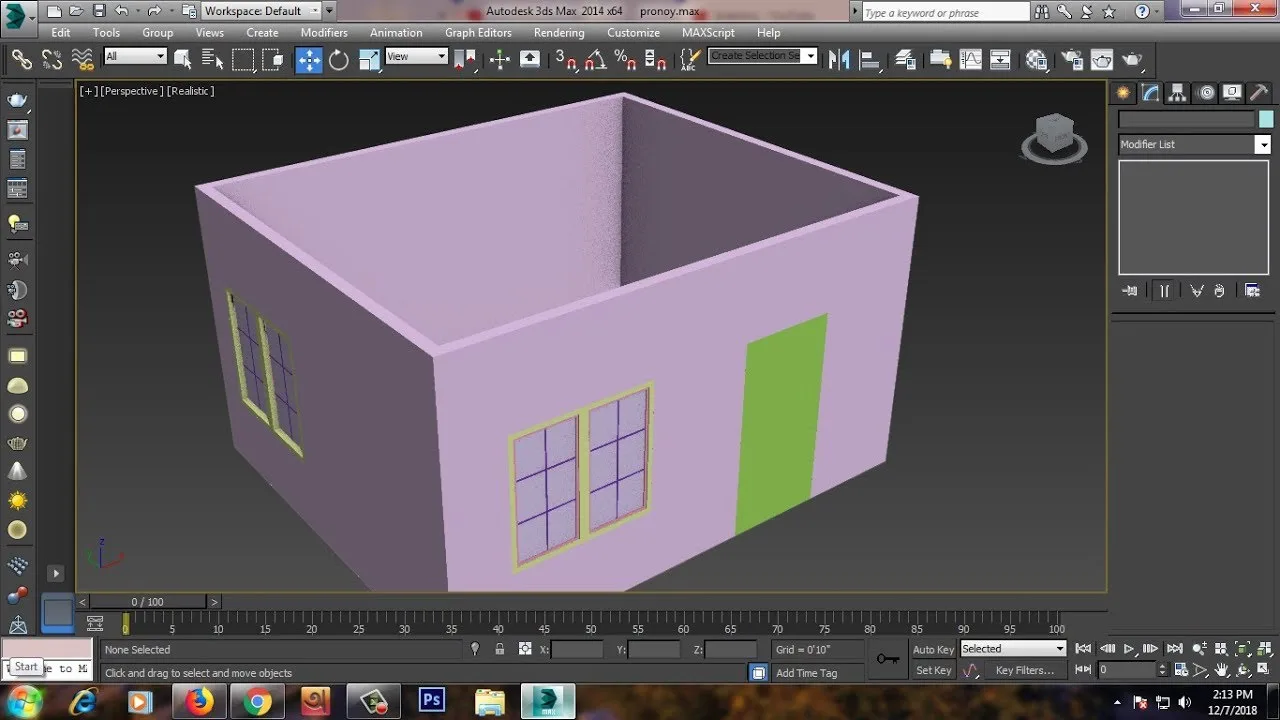Click the Edit Named Selection Sets icon
The height and width of the screenshot is (720, 1280).
tap(689, 60)
